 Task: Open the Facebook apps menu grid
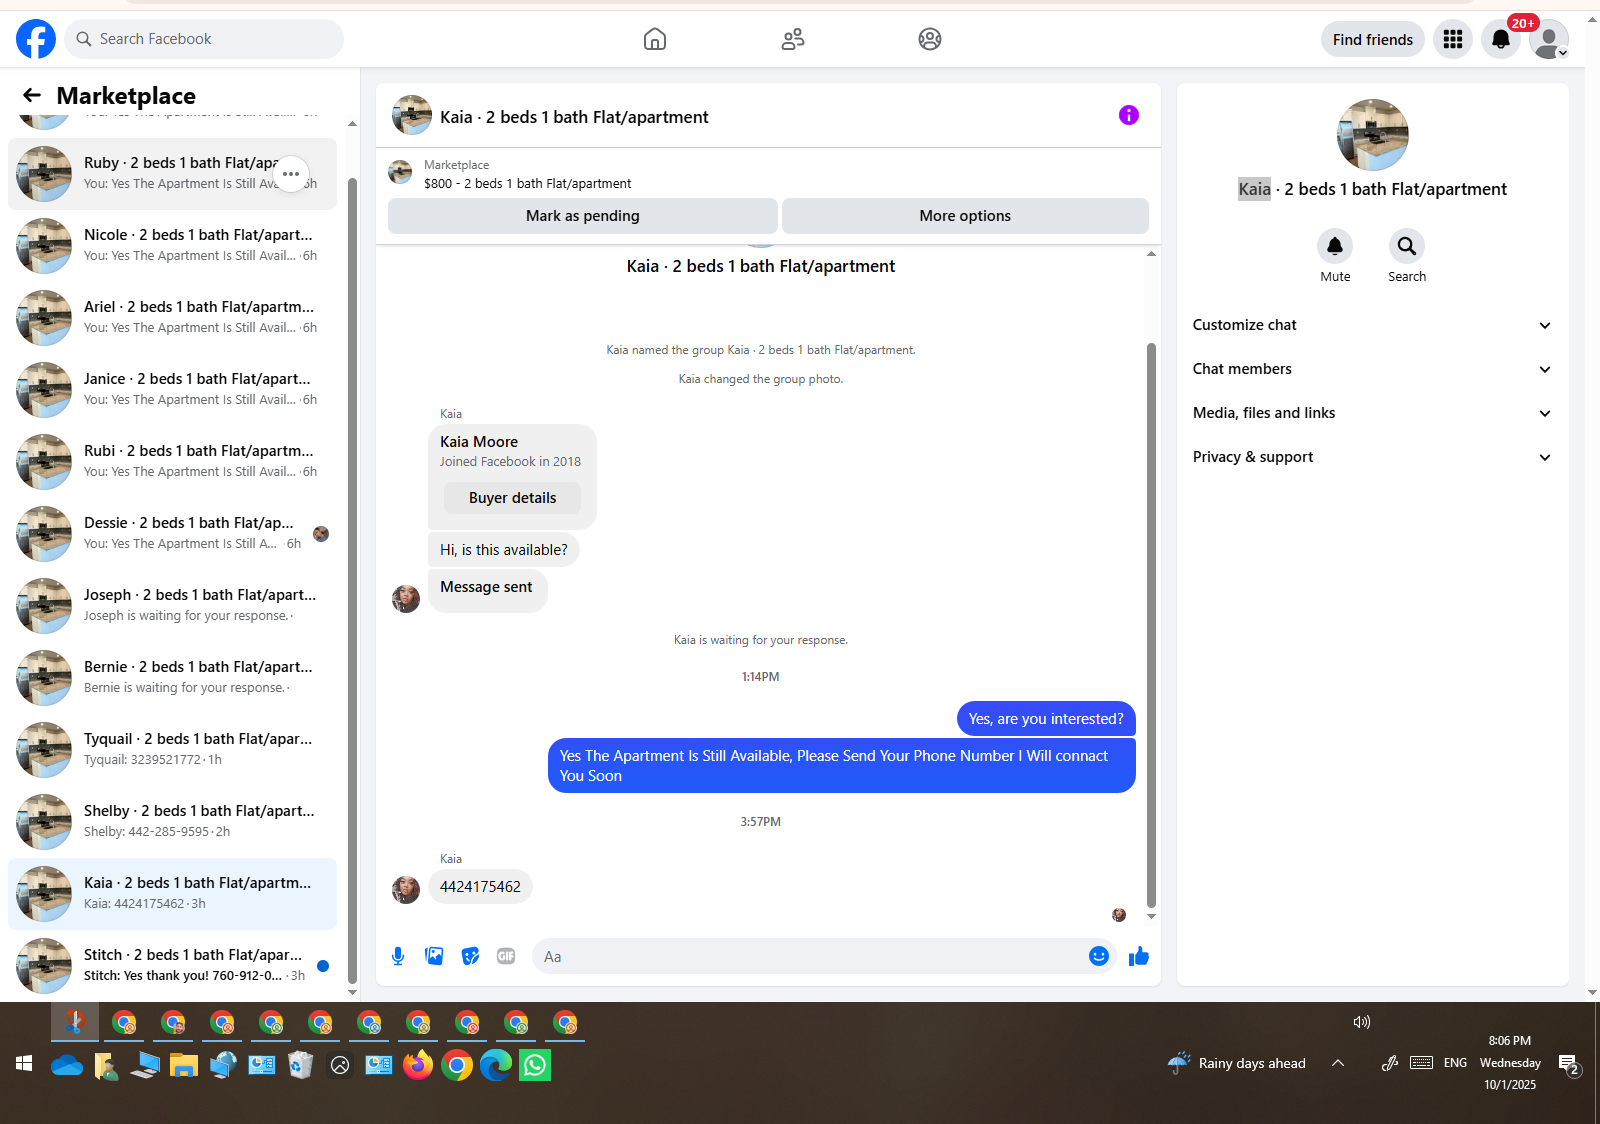click(1453, 39)
